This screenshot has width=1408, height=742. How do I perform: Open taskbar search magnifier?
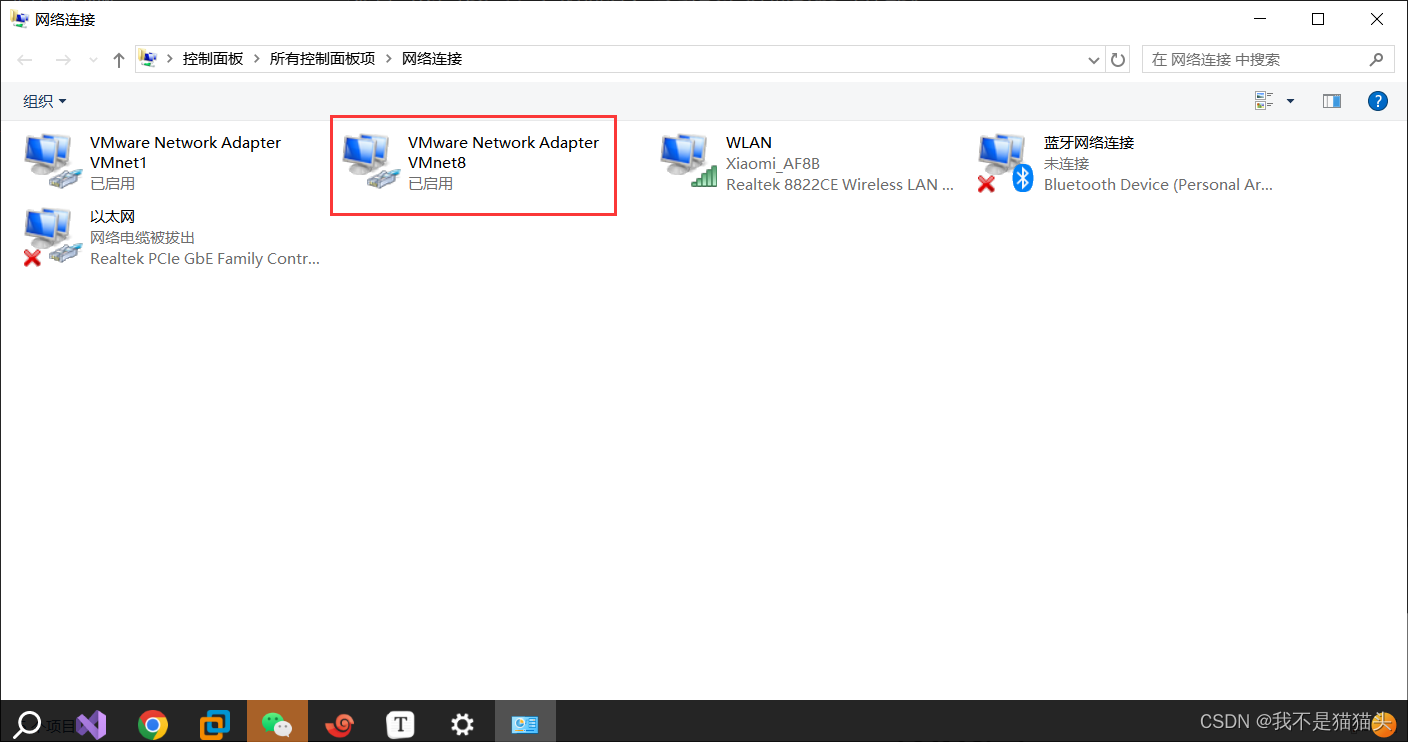pos(28,723)
